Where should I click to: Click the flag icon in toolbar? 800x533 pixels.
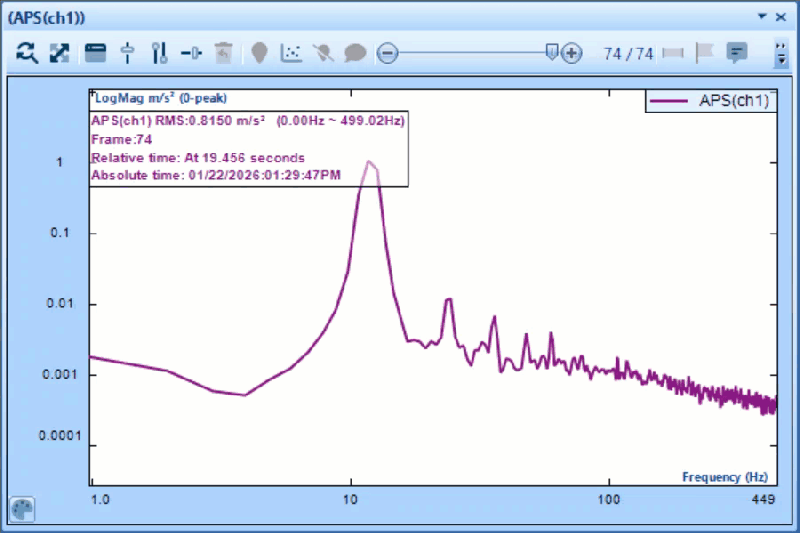coord(705,53)
